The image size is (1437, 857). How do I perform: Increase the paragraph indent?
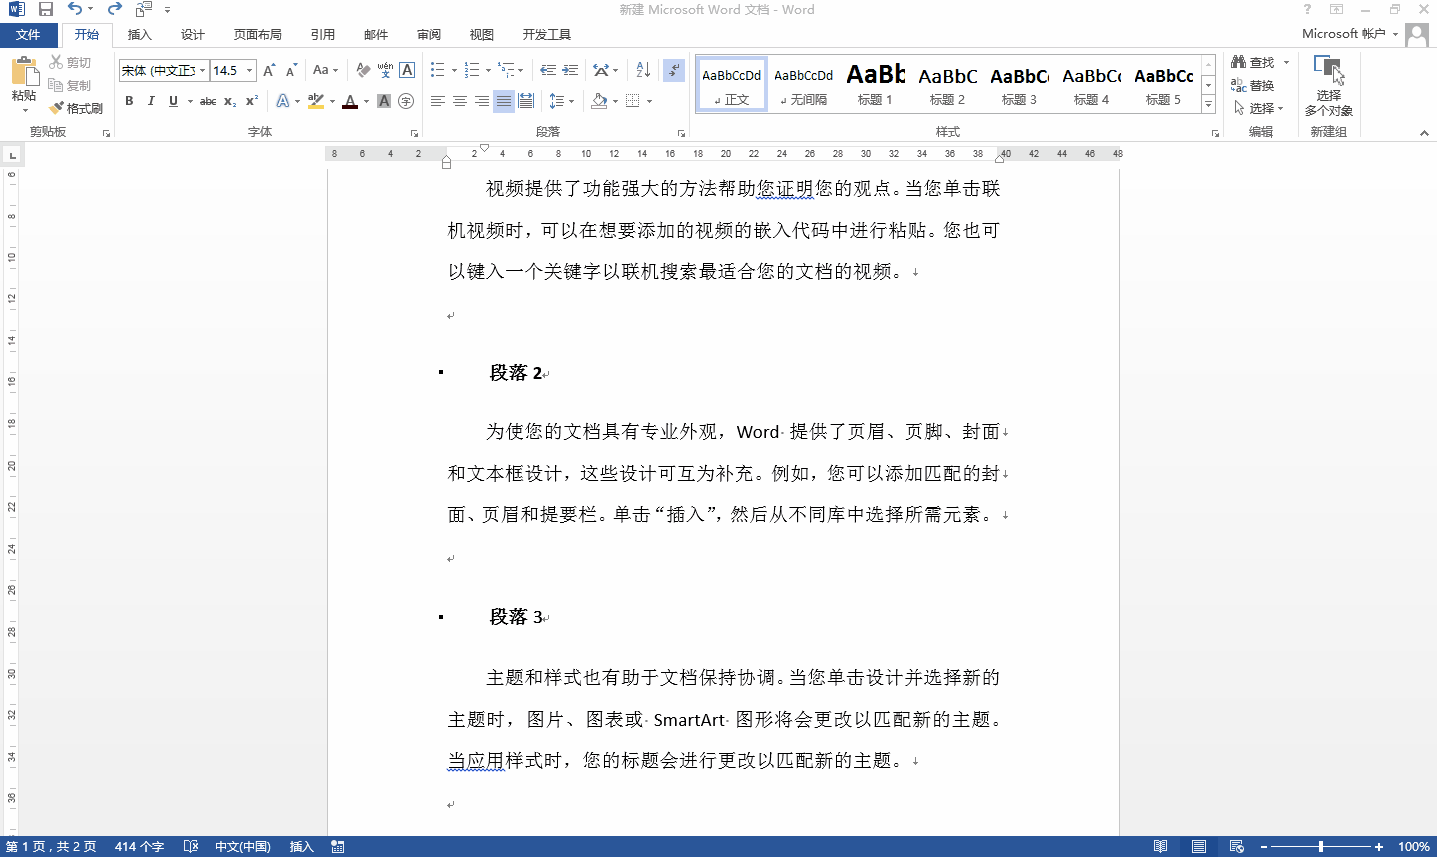(570, 70)
